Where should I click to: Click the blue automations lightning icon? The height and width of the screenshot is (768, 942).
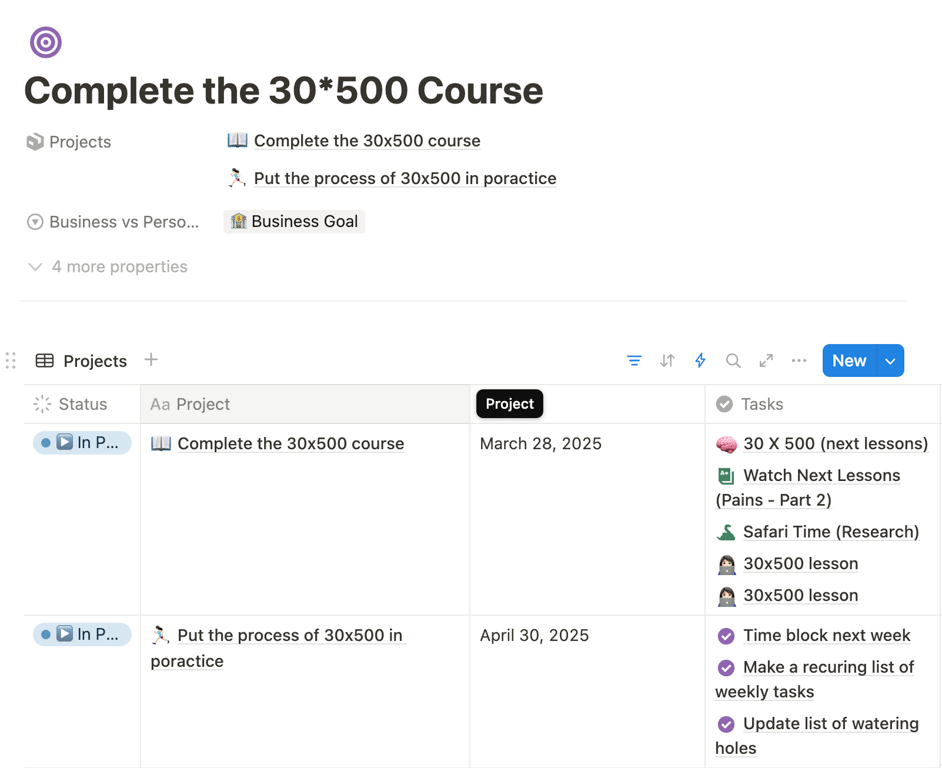[700, 360]
